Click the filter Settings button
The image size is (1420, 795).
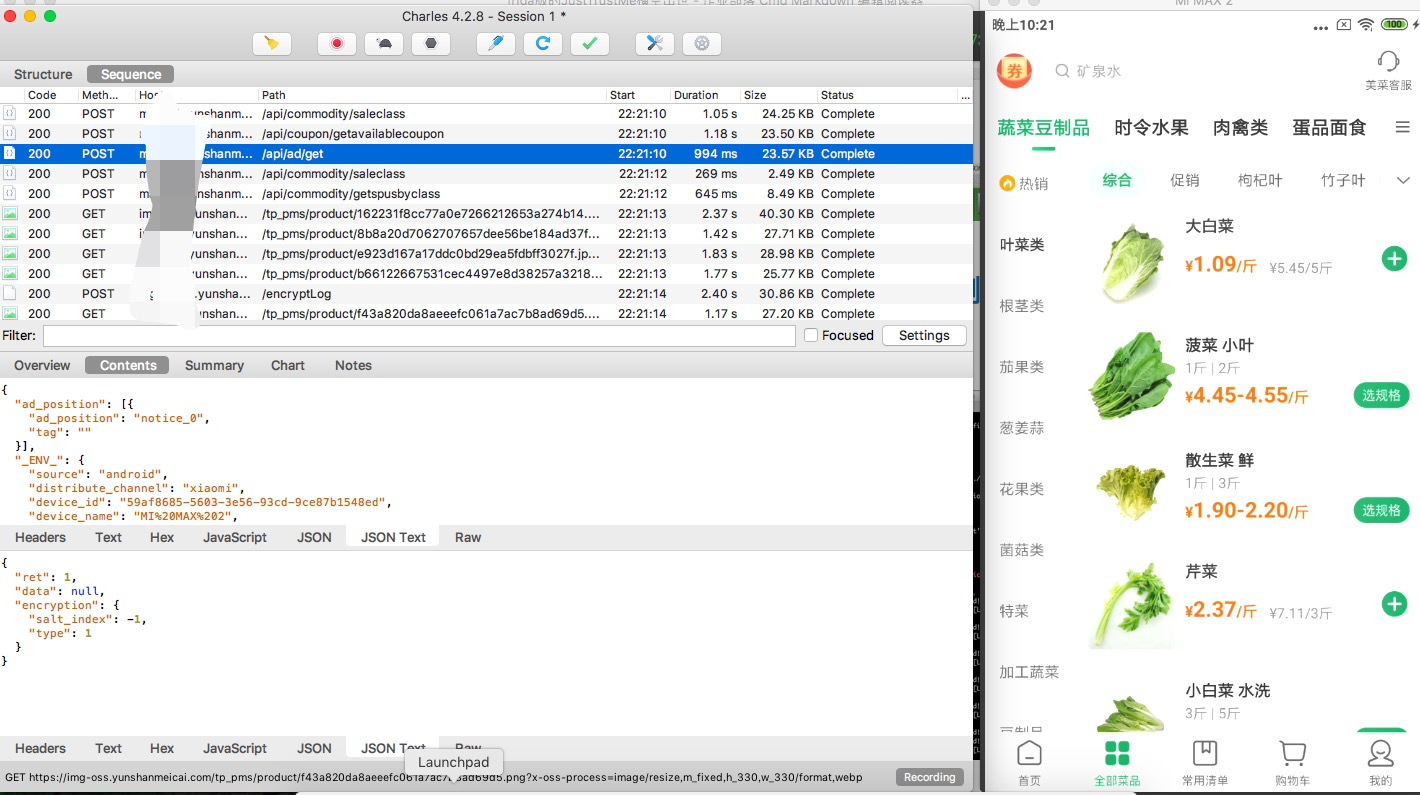[924, 336]
